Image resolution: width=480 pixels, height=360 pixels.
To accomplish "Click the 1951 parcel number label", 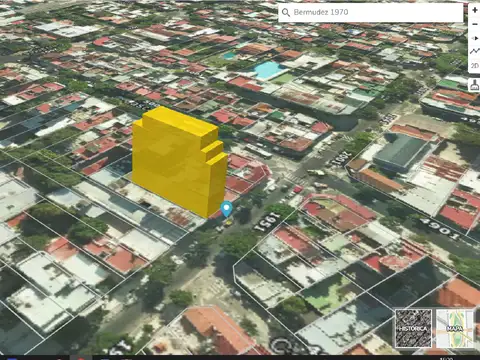I will click(x=267, y=222).
